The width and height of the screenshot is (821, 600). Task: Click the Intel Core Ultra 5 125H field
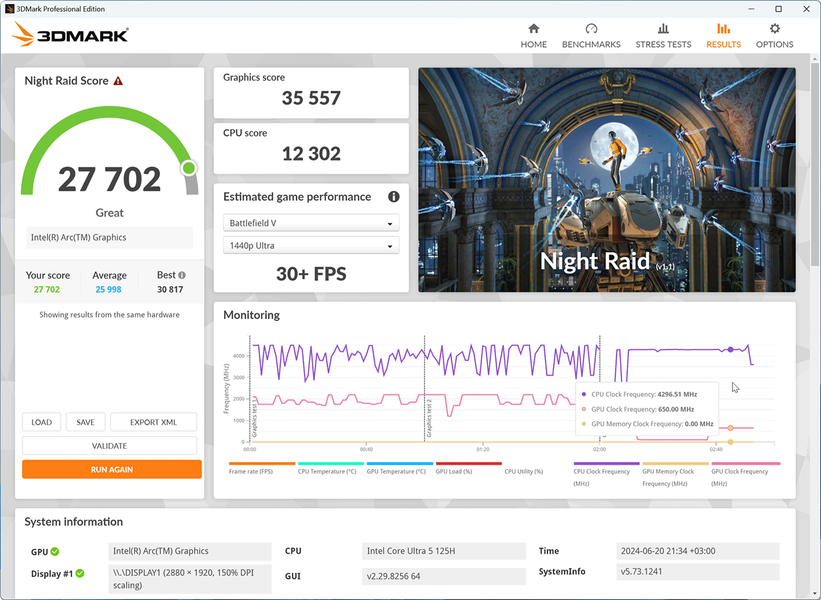tap(443, 551)
